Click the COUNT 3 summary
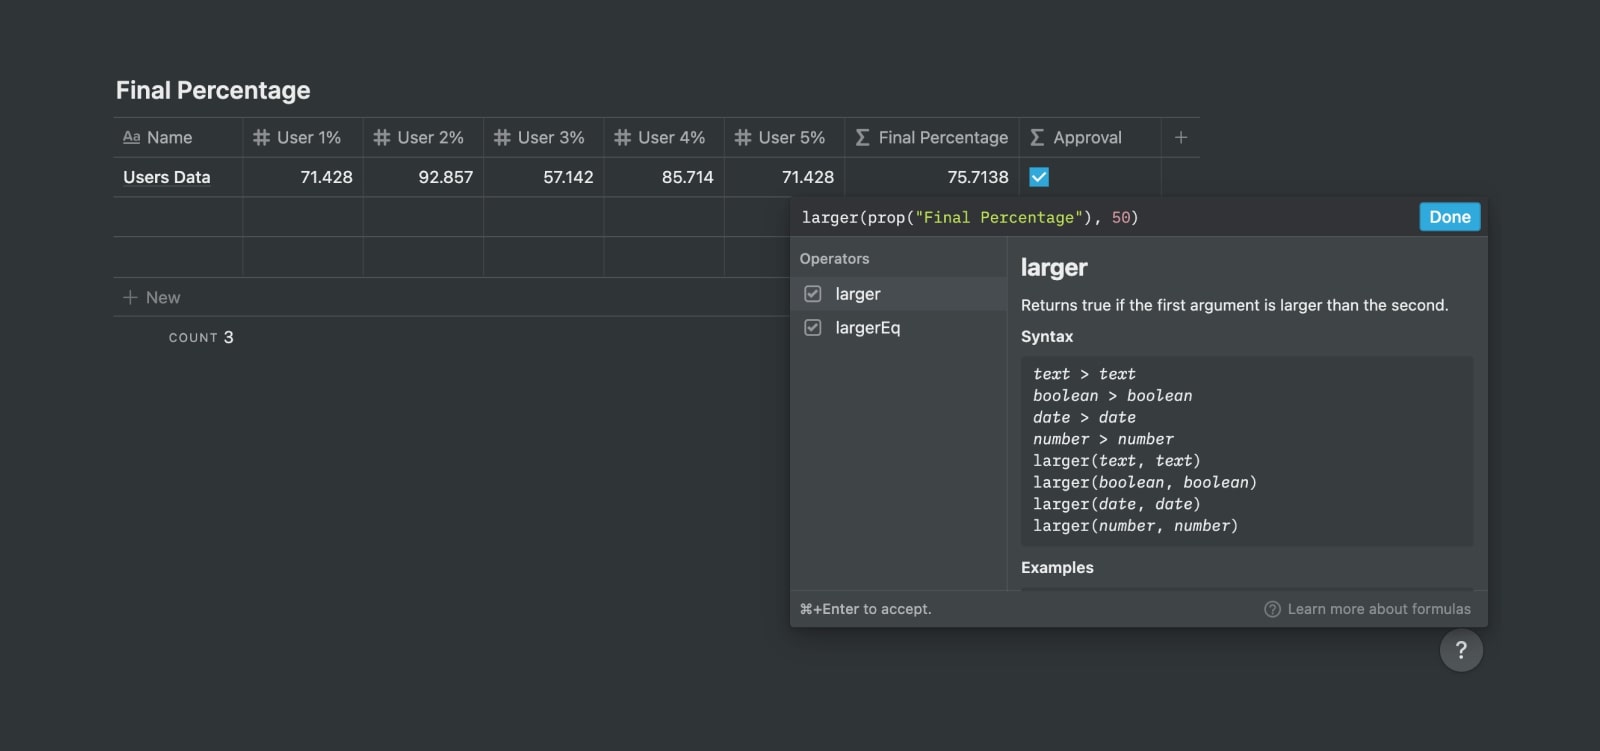Viewport: 1600px width, 751px height. (201, 337)
